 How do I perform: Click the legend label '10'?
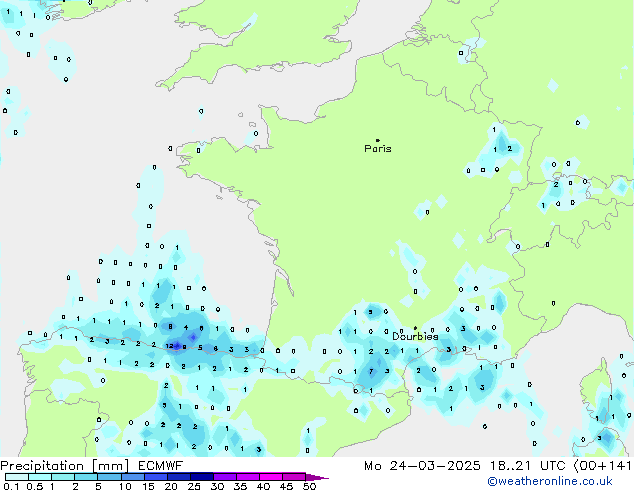tap(125, 486)
